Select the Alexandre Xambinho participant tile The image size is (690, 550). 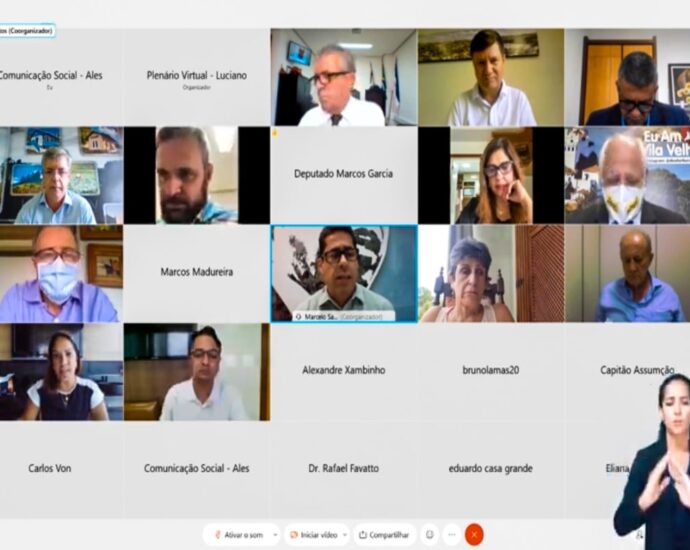click(x=344, y=372)
